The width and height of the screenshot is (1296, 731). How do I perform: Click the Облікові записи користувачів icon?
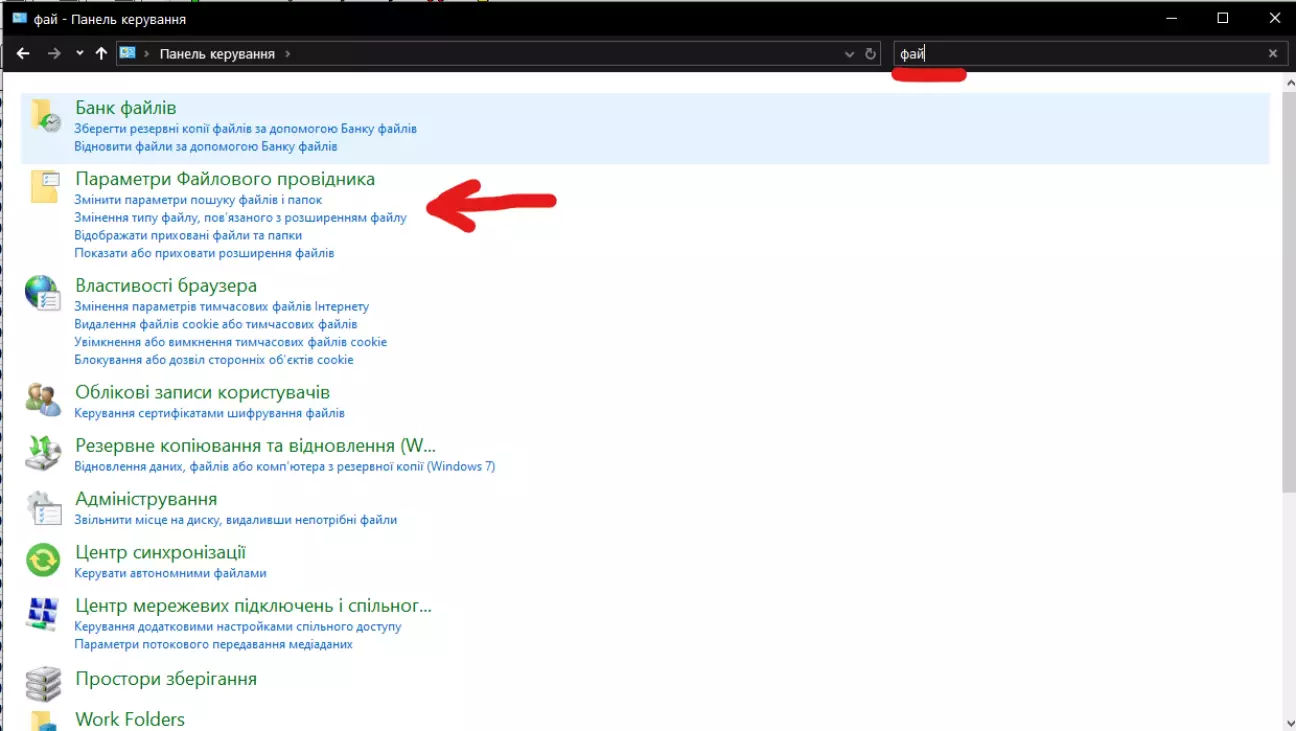(x=43, y=399)
